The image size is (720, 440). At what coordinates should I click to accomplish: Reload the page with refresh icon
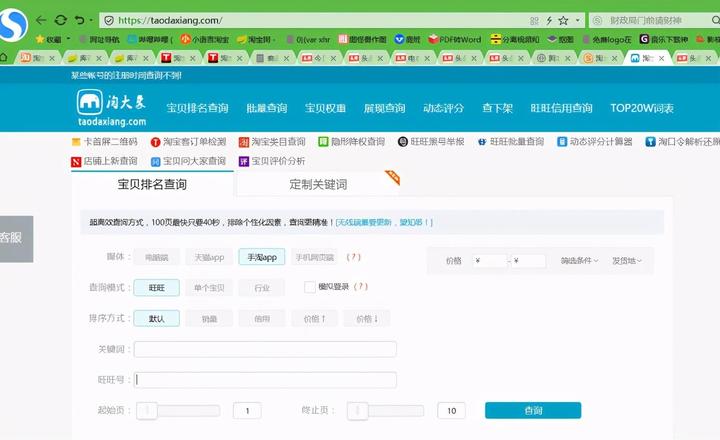61,20
